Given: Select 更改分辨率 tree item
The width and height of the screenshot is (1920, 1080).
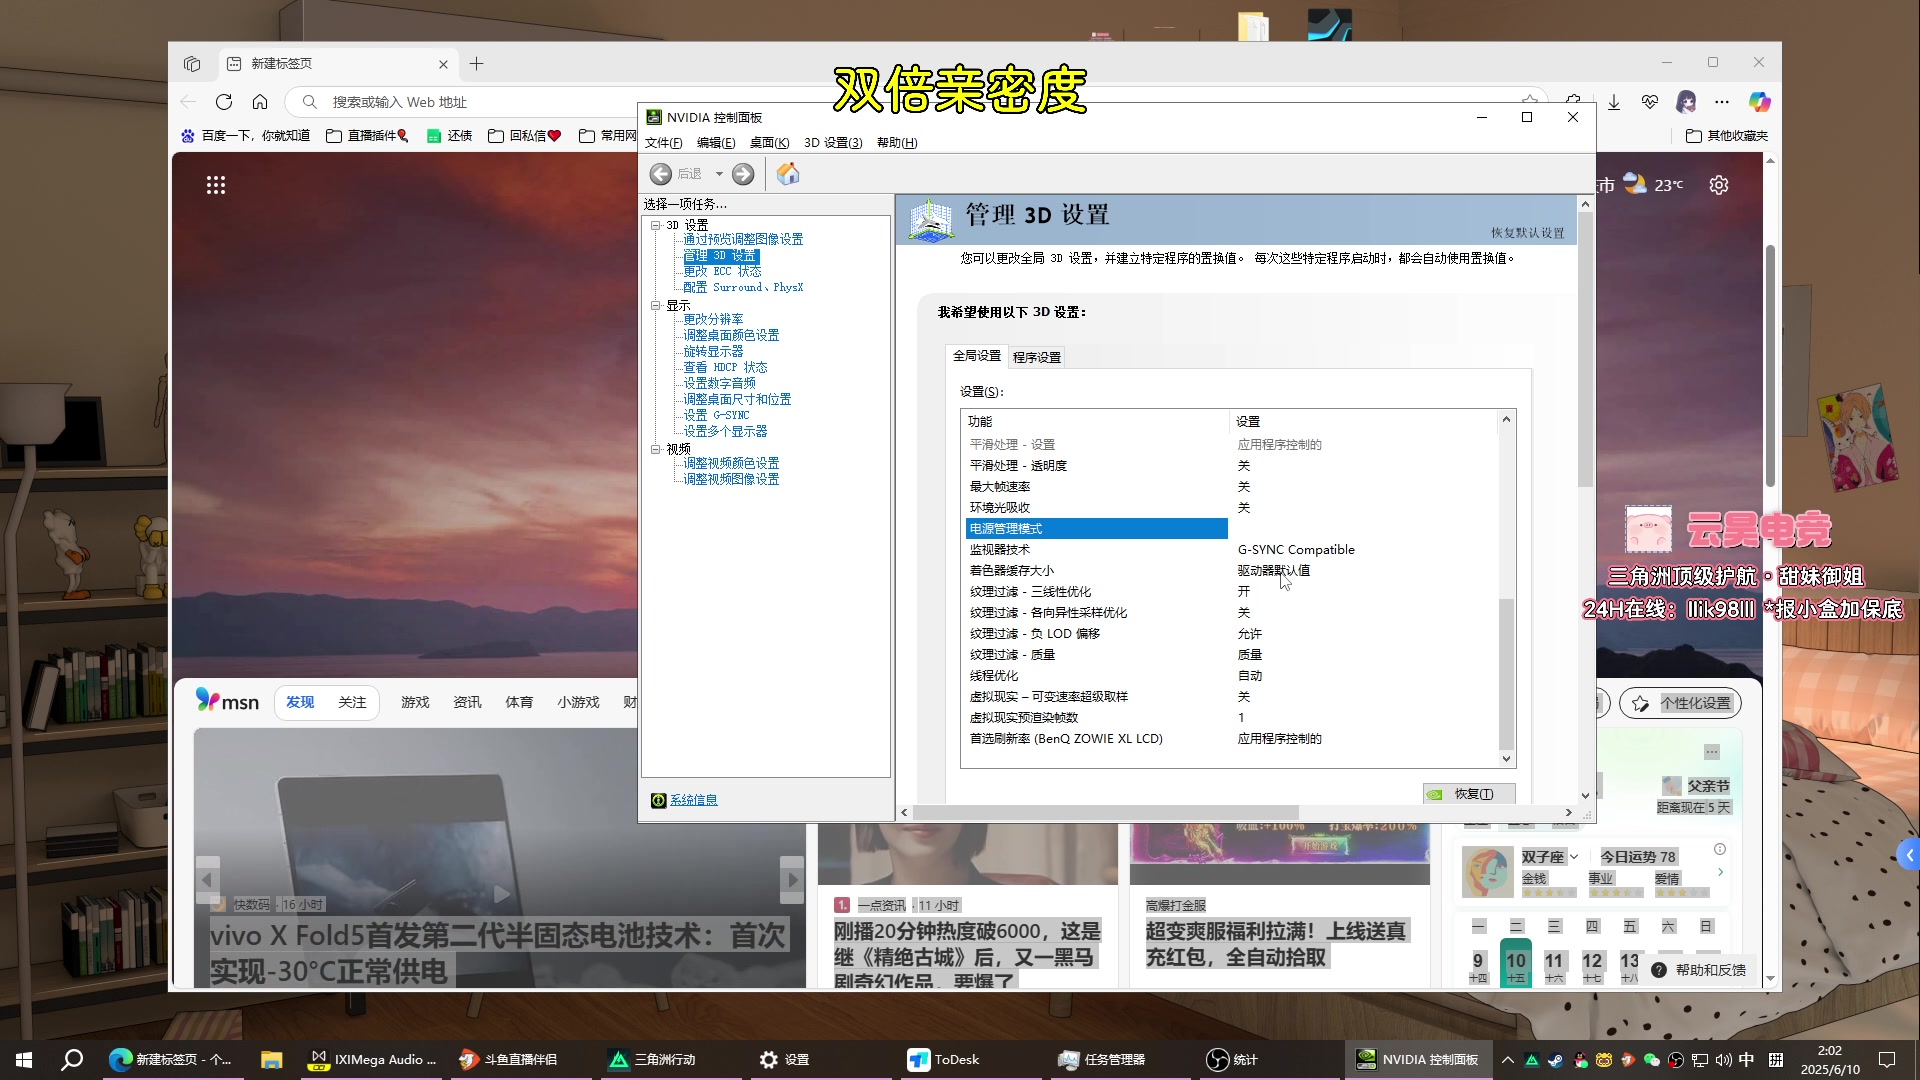Looking at the screenshot, I should pyautogui.click(x=713, y=320).
